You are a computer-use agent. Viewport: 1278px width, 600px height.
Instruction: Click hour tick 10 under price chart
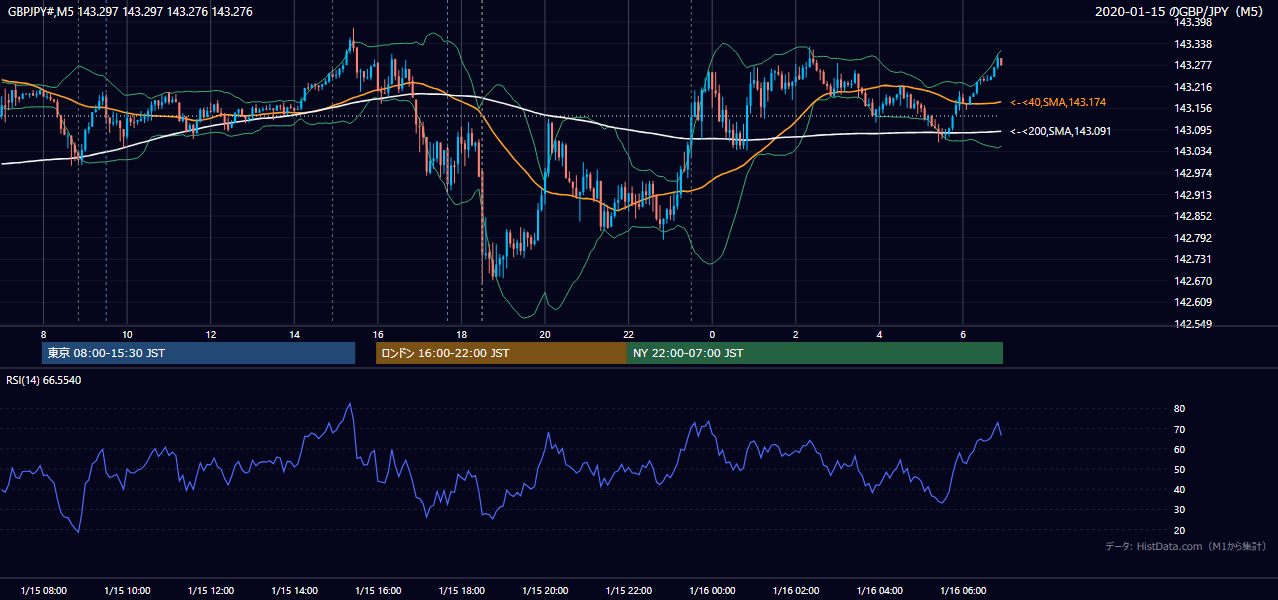coord(127,334)
